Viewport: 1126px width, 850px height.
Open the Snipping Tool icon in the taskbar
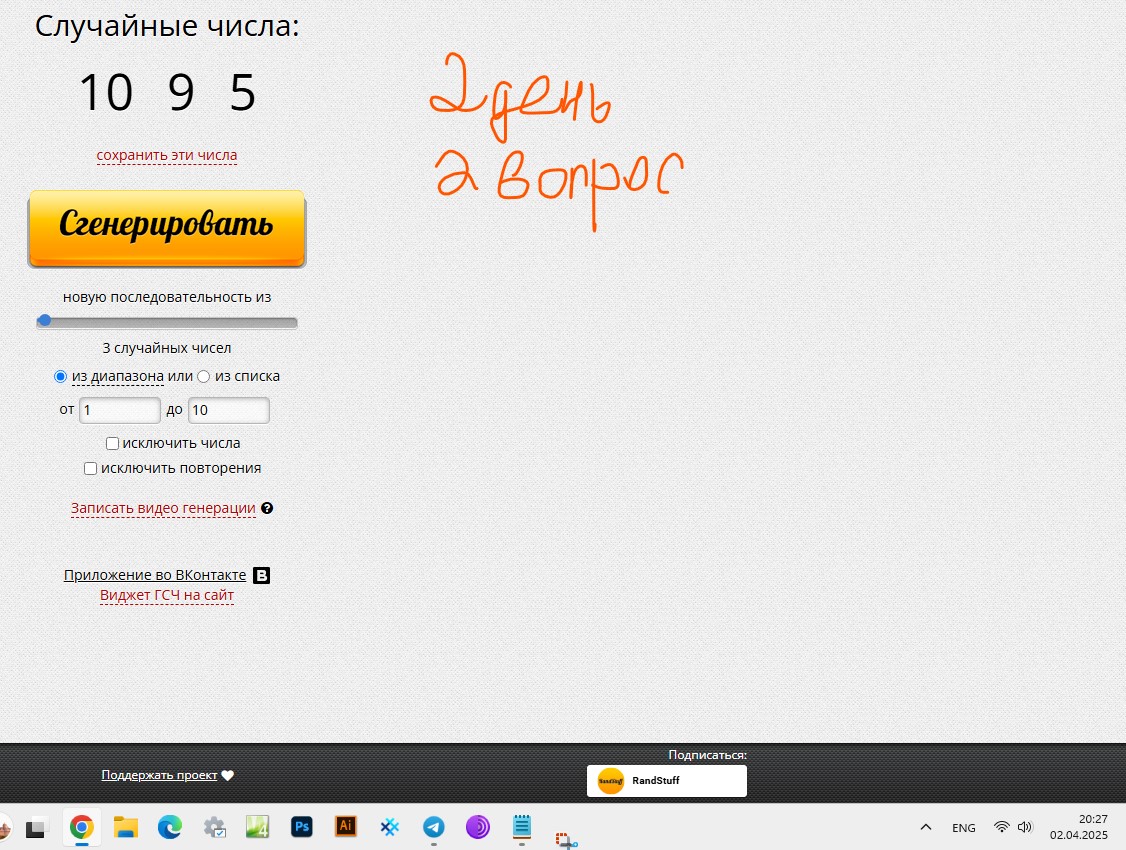566,839
